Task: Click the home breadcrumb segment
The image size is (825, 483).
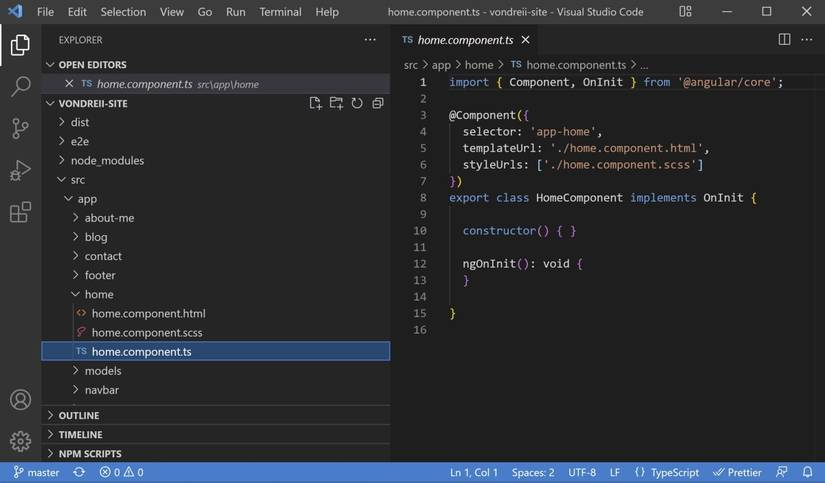Action: pos(479,65)
